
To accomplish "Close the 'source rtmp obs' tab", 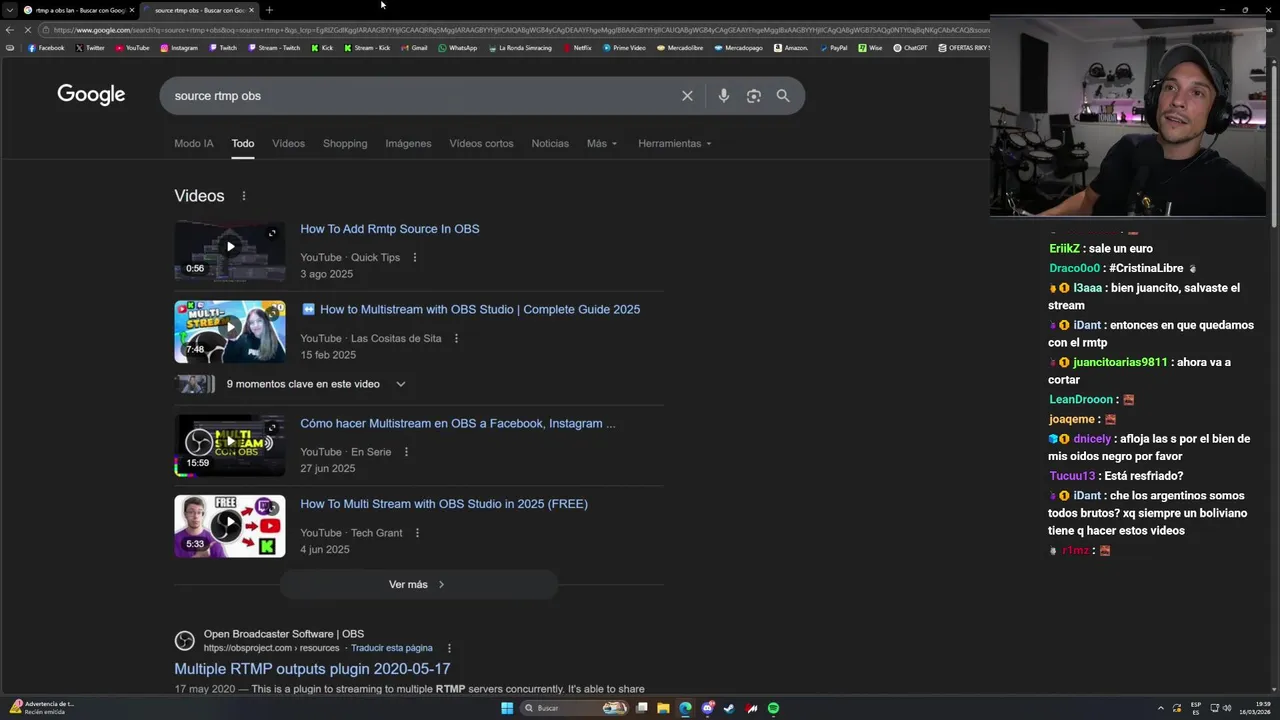I will [x=251, y=10].
